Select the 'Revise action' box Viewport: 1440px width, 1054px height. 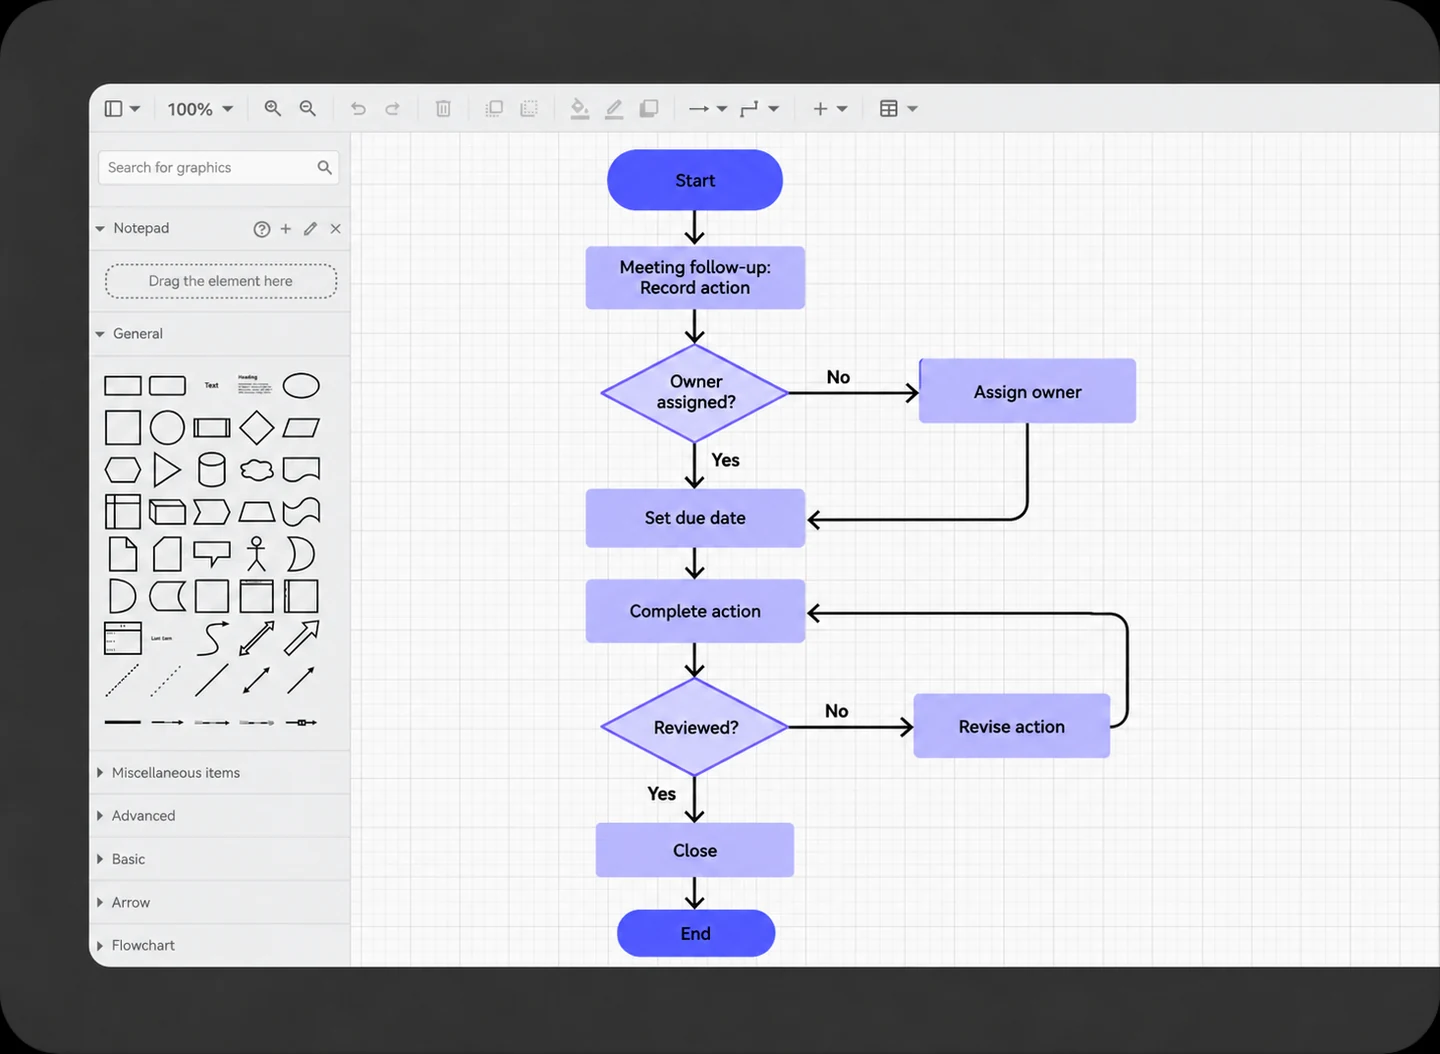[1012, 726]
